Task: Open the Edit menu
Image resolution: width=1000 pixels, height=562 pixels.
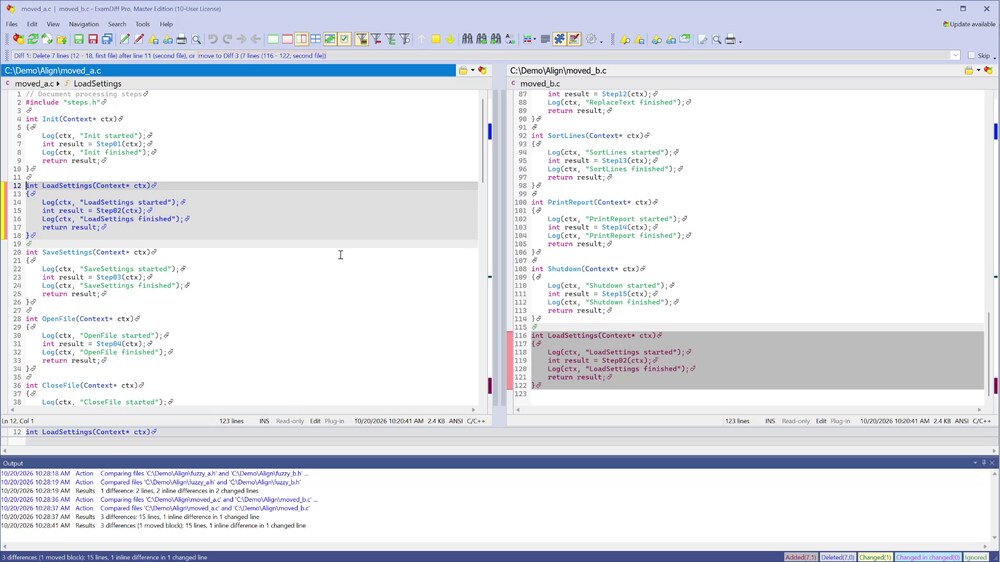Action: point(32,24)
